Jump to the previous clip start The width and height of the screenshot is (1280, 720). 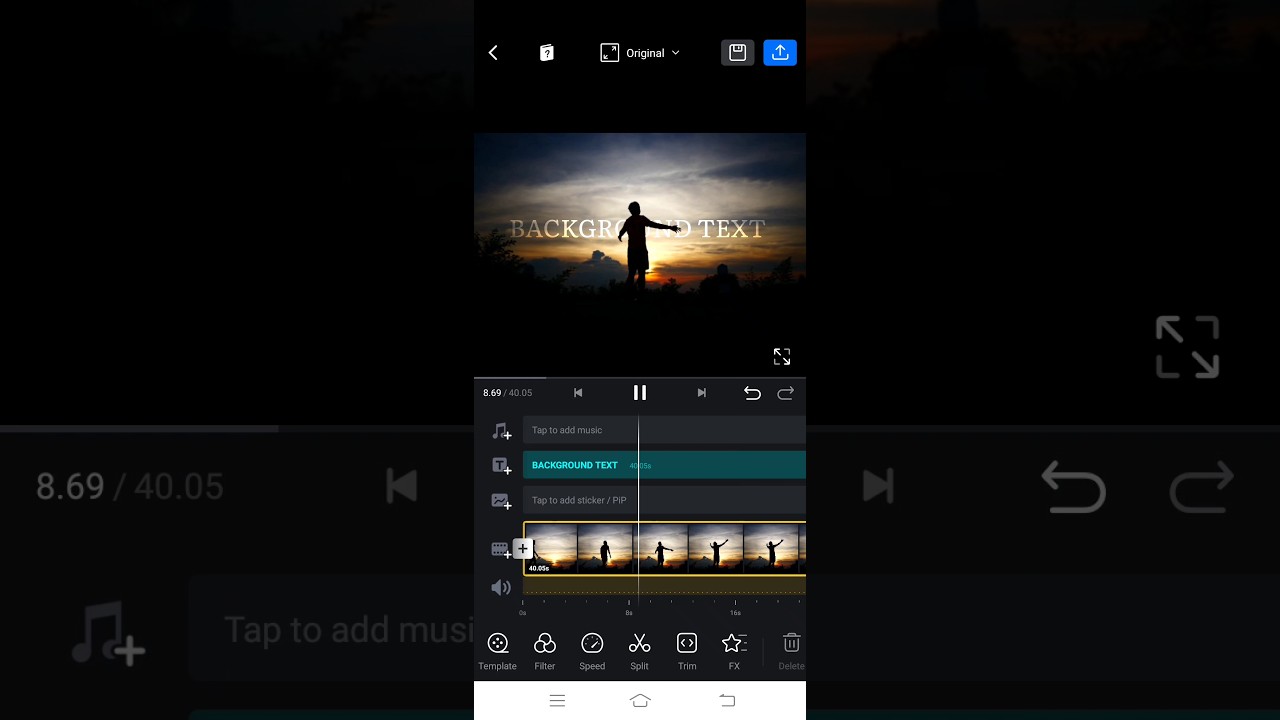click(578, 393)
